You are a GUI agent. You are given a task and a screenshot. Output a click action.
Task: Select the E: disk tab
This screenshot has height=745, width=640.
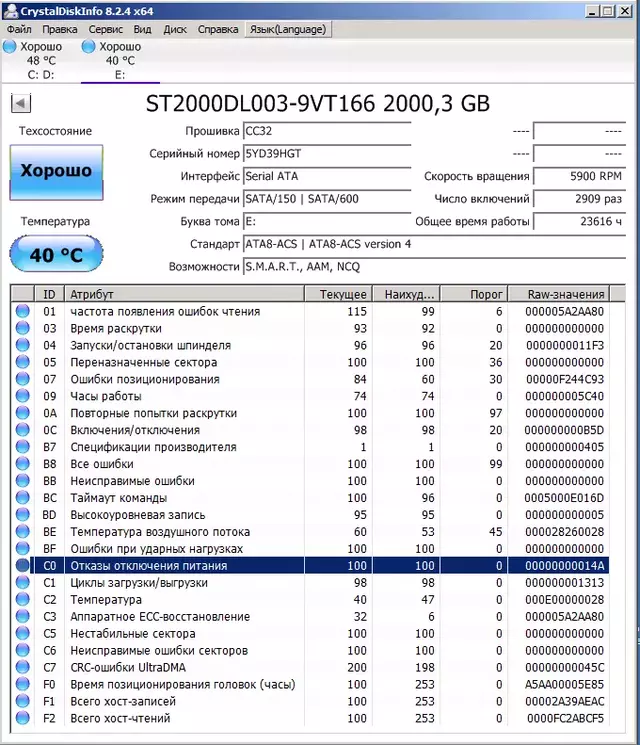click(x=120, y=60)
